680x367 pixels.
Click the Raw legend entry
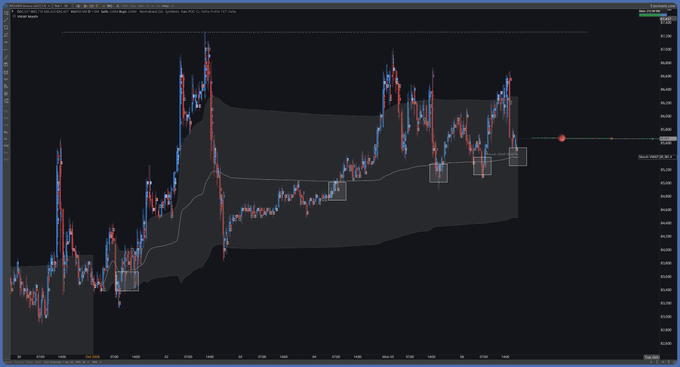point(184,11)
